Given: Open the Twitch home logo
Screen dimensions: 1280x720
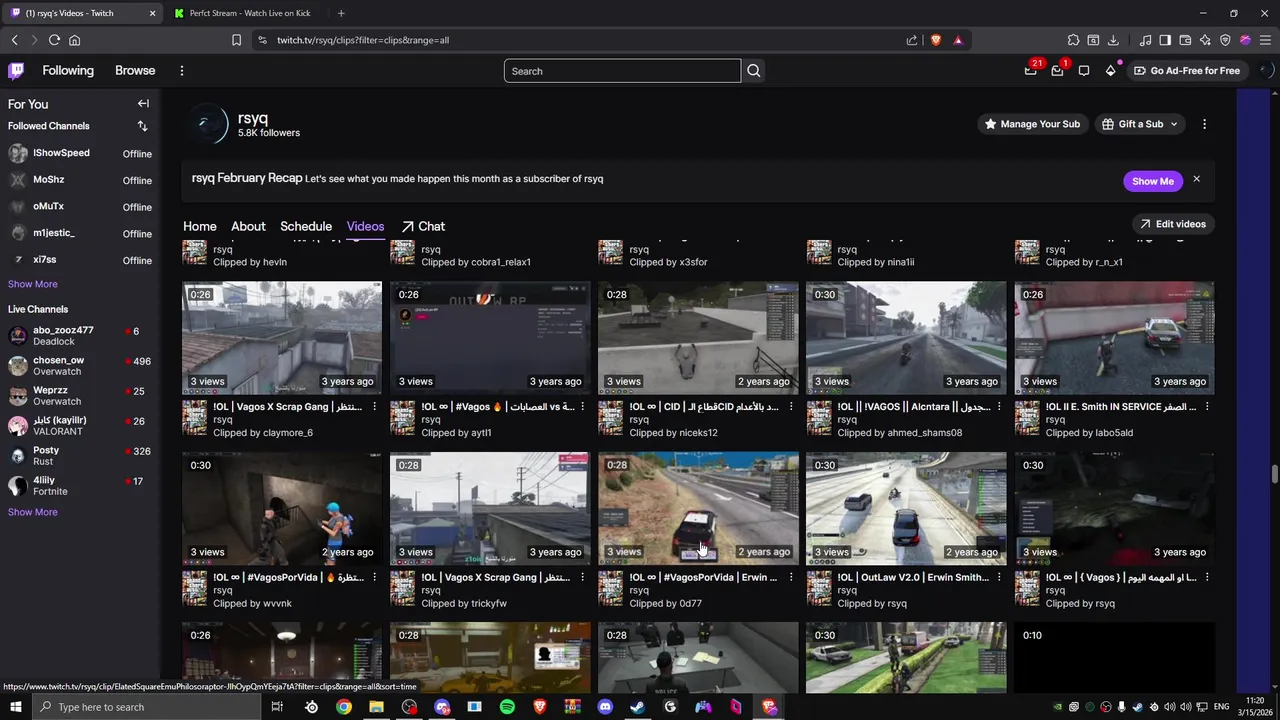Looking at the screenshot, I should (16, 70).
